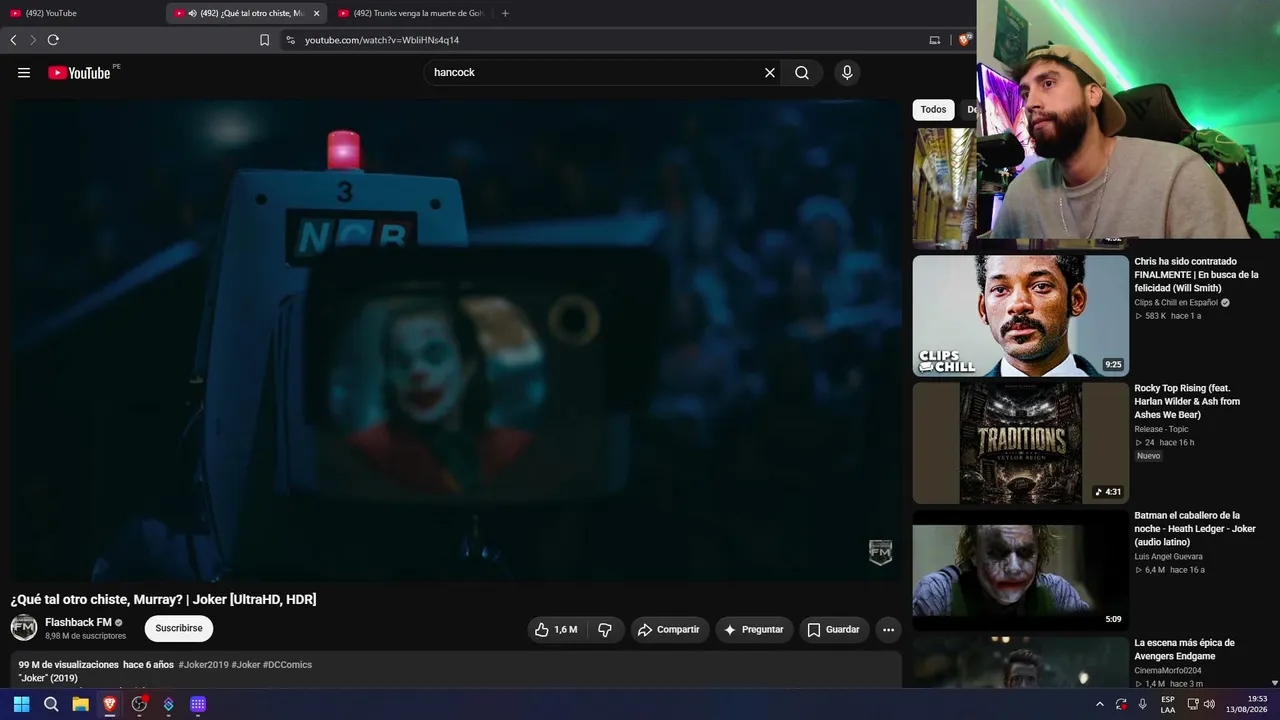Open the volume control in system tray

click(1209, 704)
